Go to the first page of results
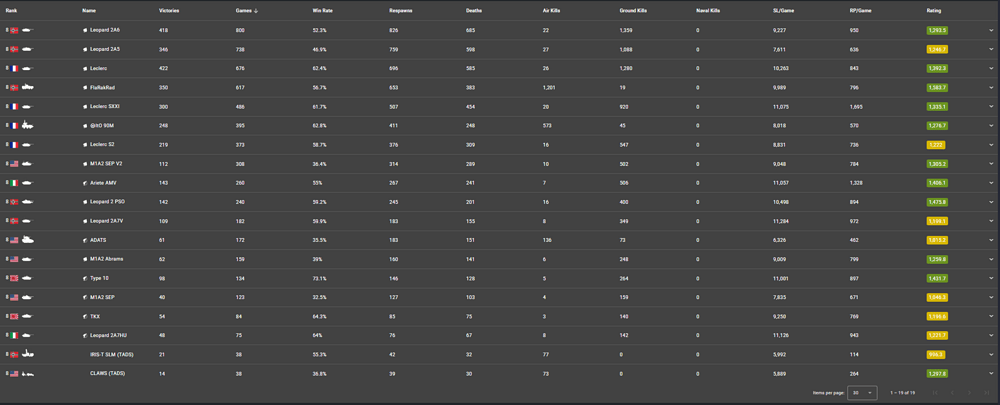Viewport: 1000px width, 405px height. click(x=935, y=393)
